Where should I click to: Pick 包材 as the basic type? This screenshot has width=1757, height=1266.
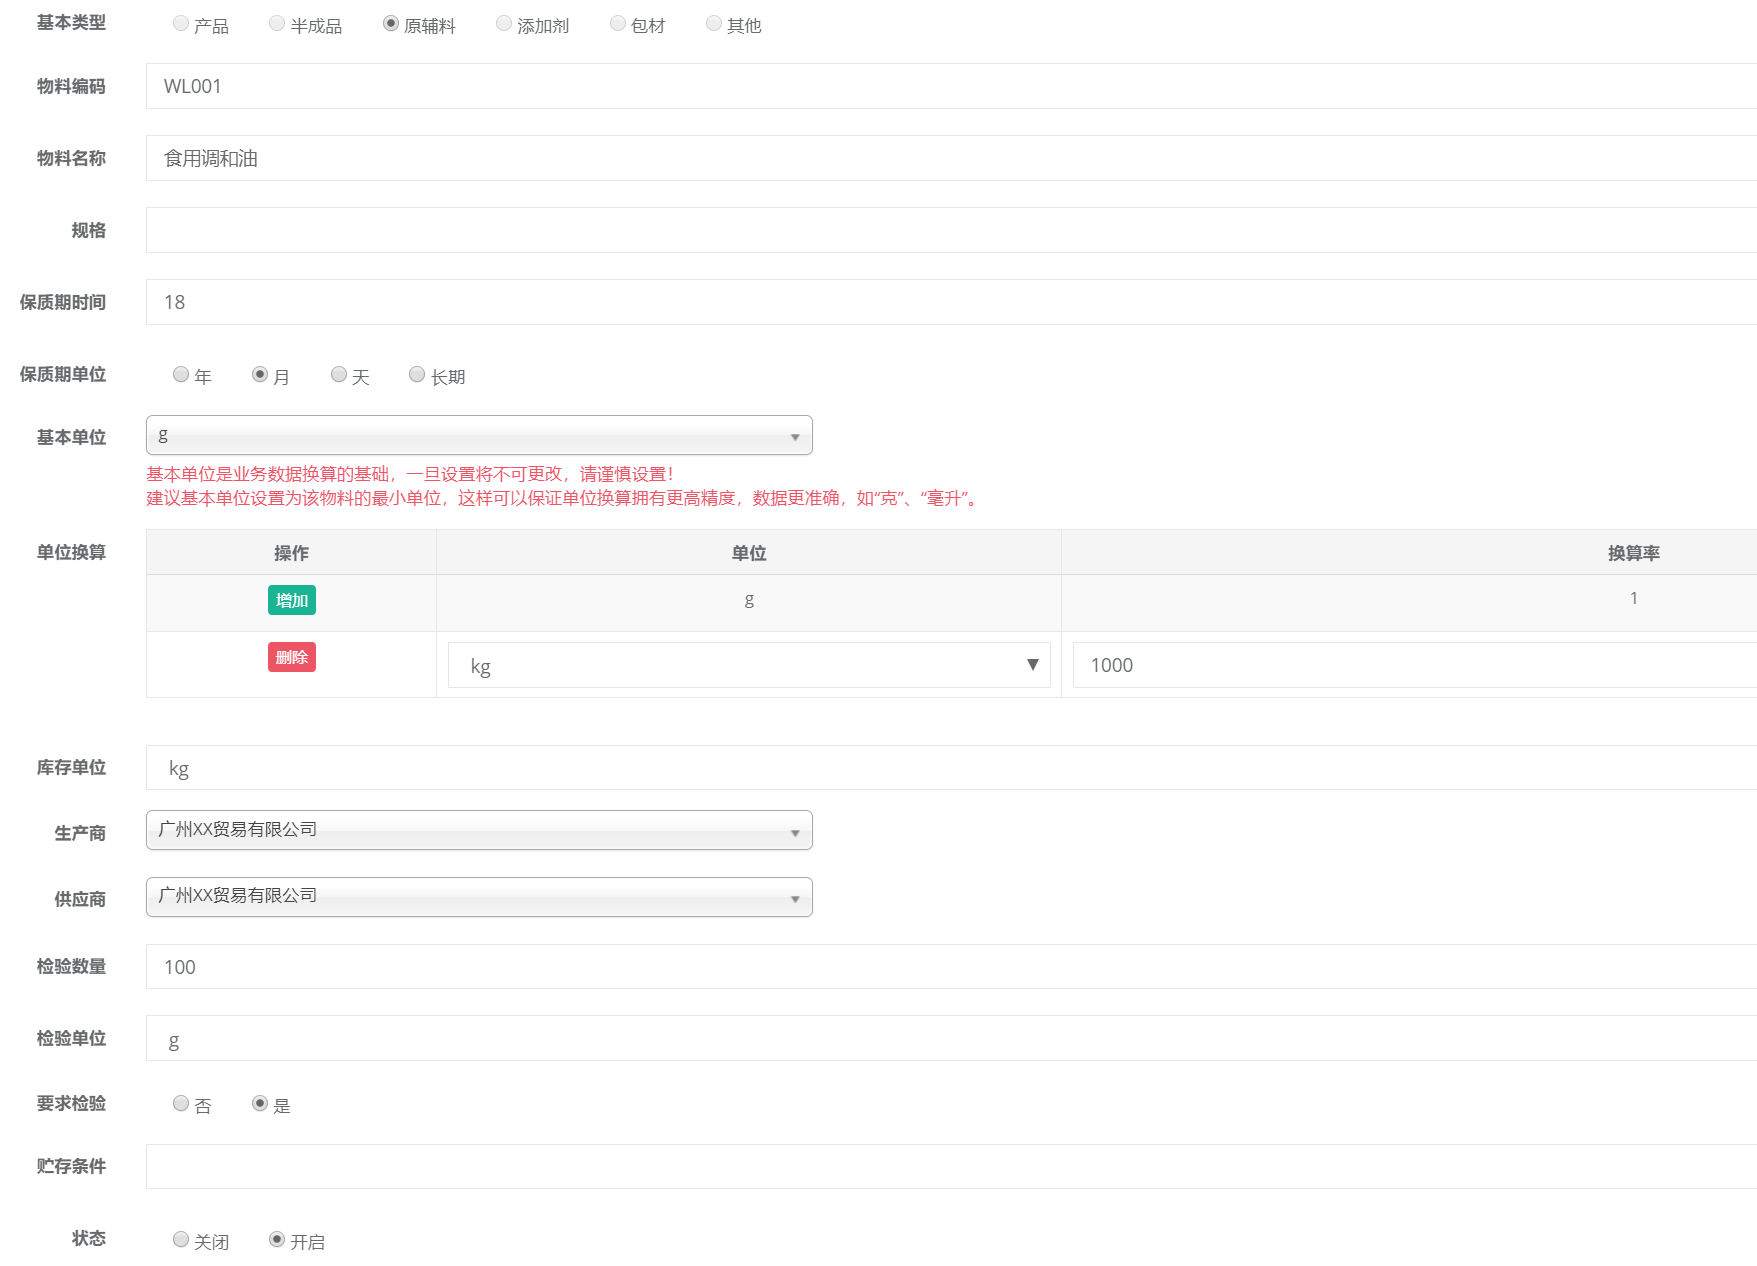click(618, 23)
